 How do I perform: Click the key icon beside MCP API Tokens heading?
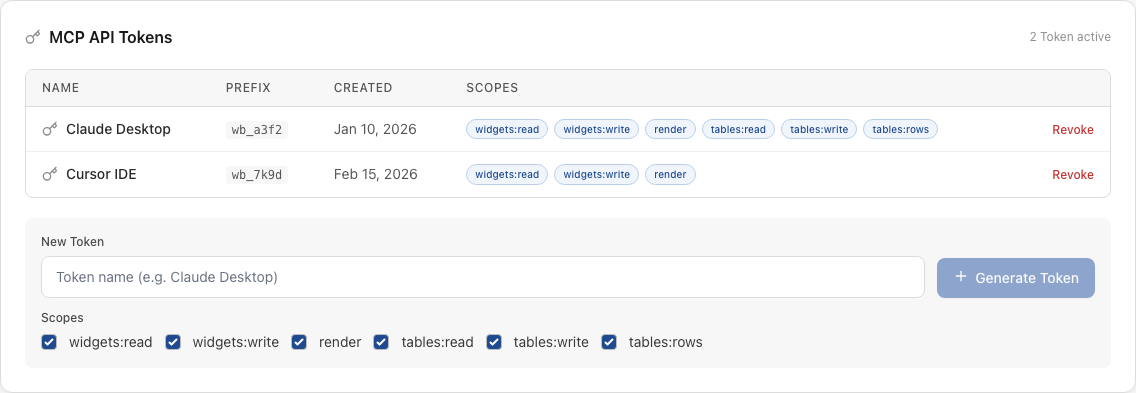pos(33,37)
